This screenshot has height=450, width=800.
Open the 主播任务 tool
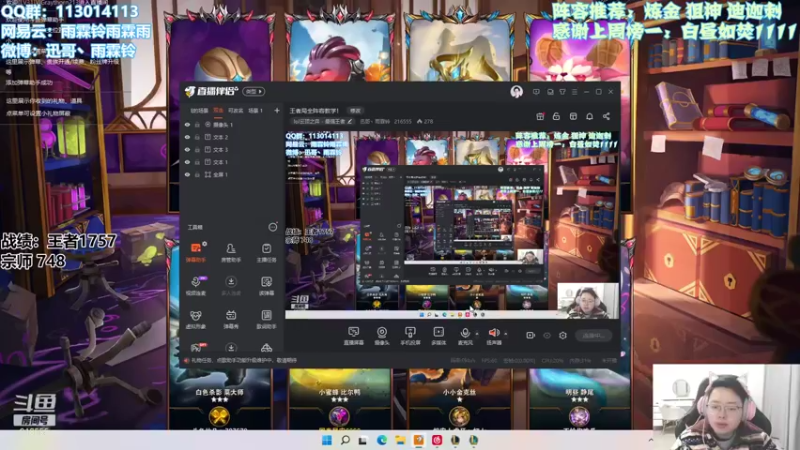266,253
